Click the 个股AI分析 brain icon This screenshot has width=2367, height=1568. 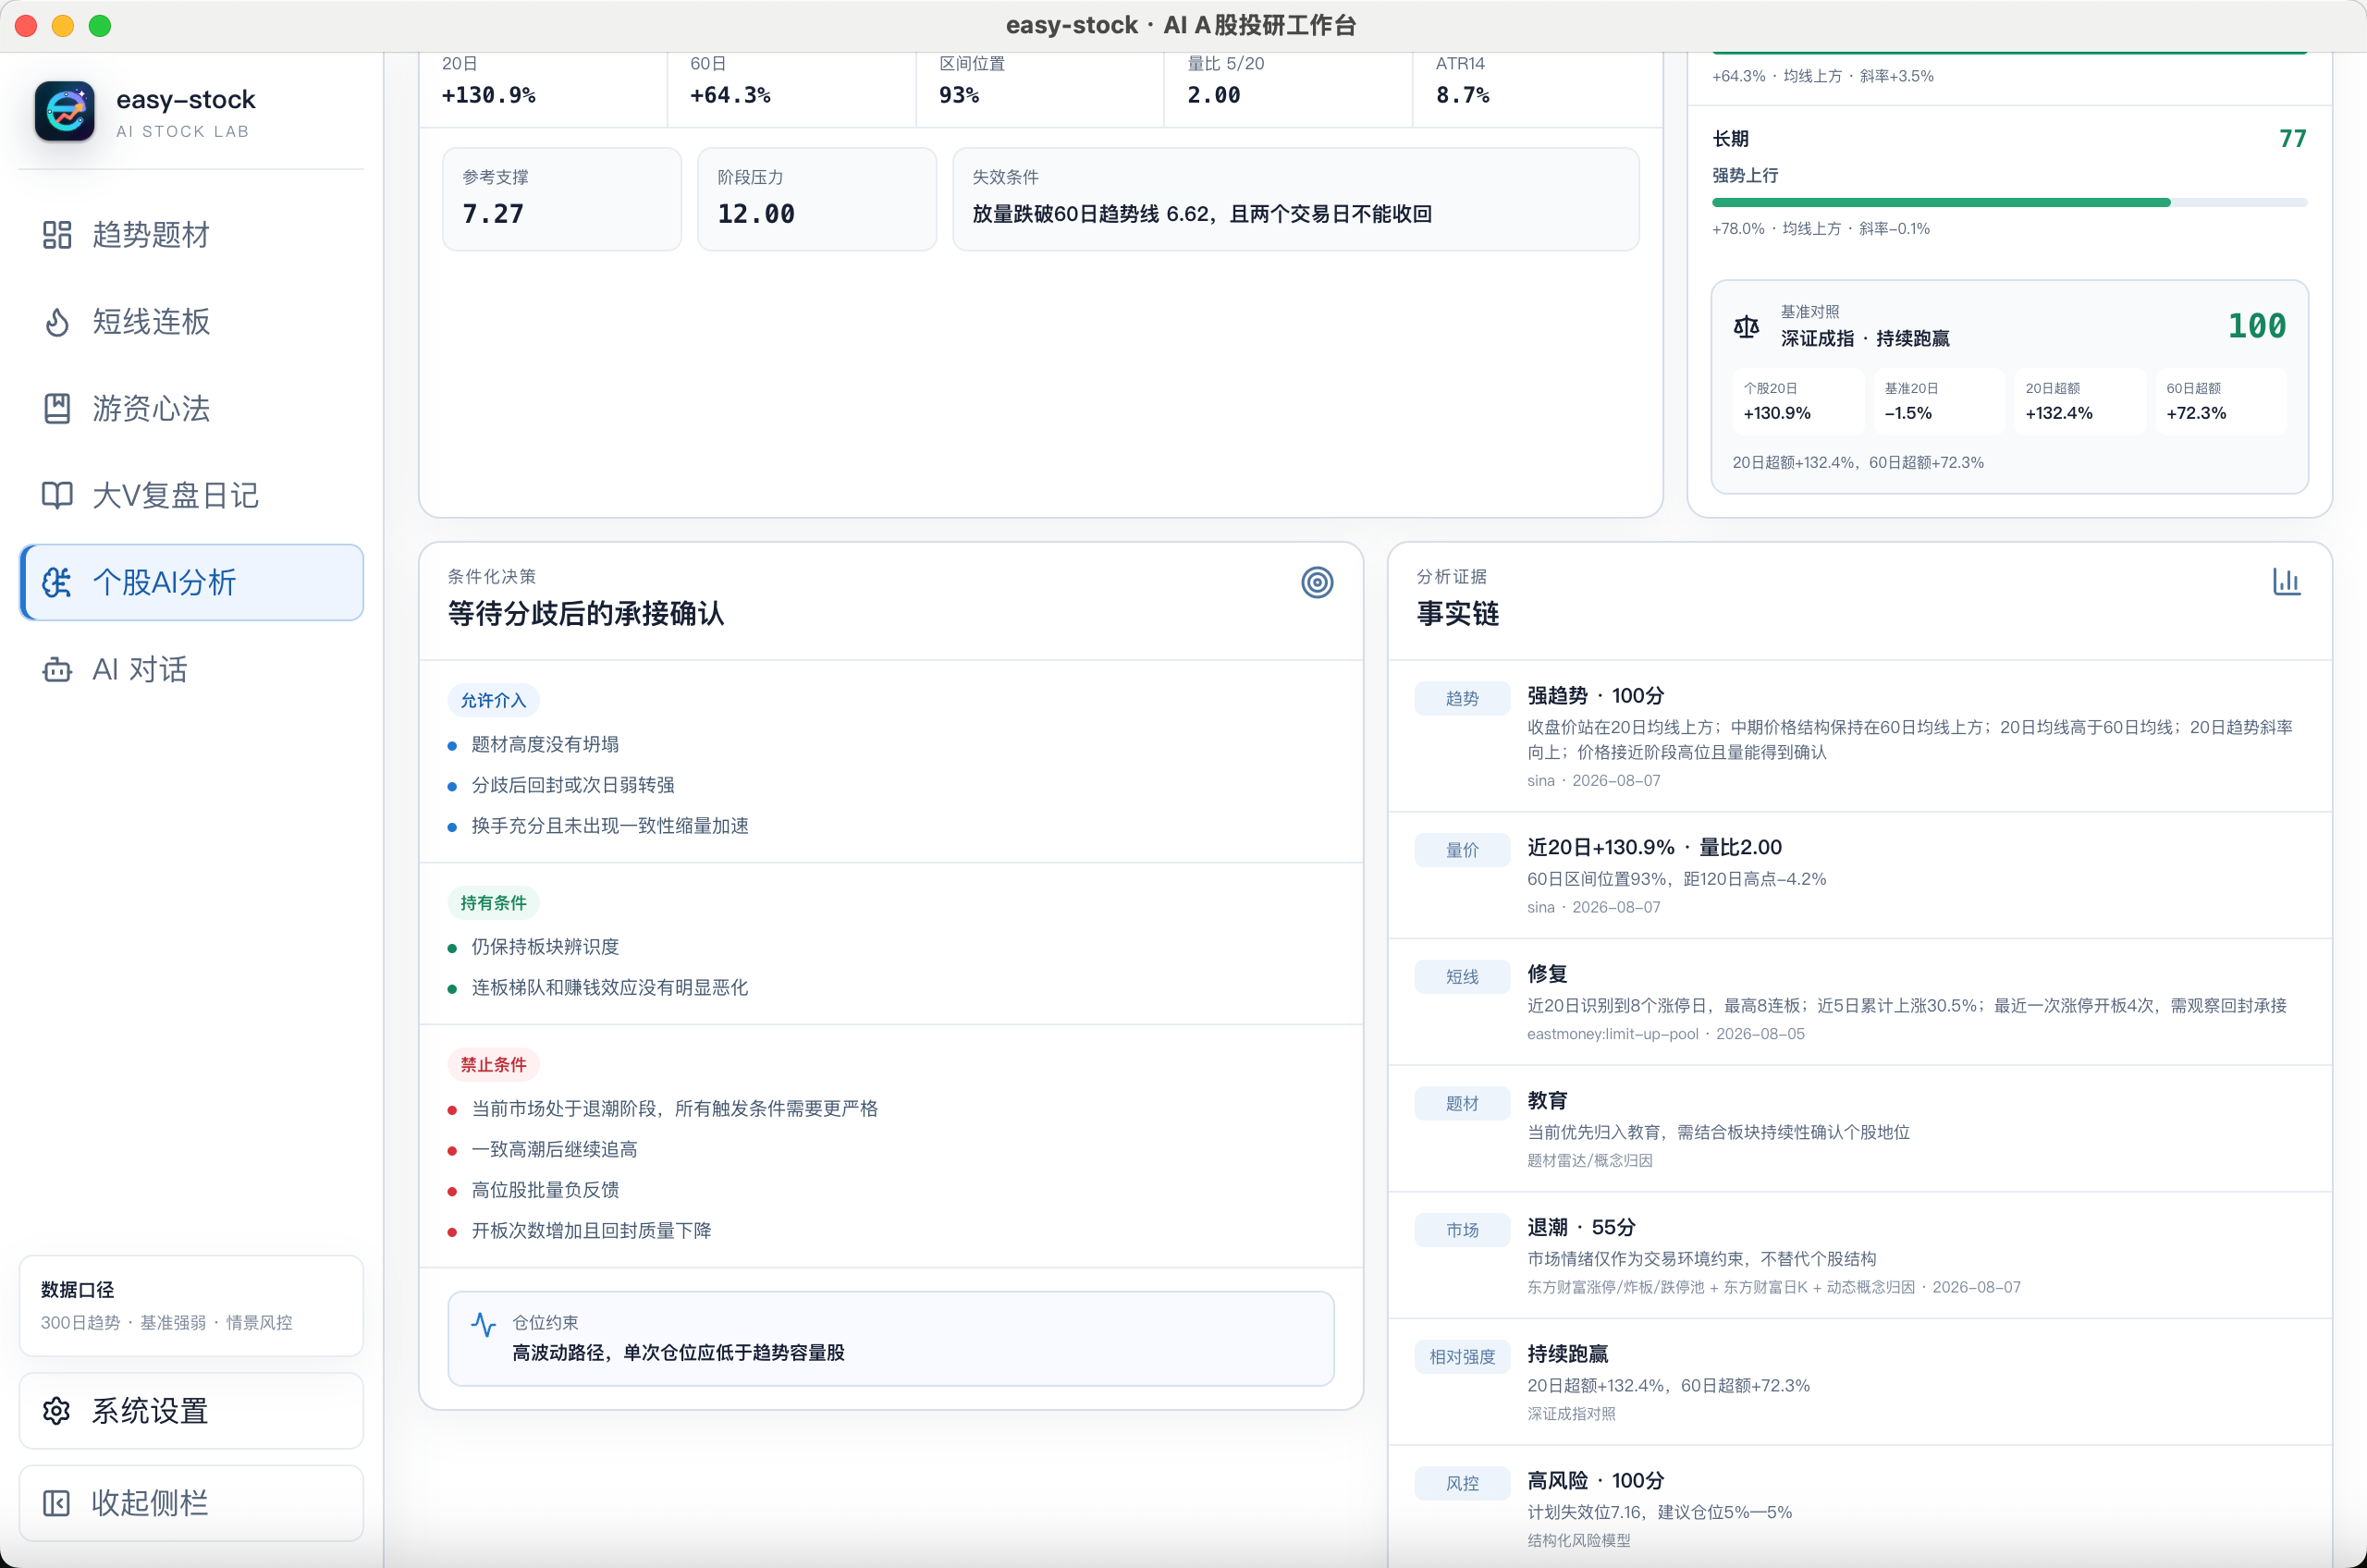pyautogui.click(x=57, y=582)
